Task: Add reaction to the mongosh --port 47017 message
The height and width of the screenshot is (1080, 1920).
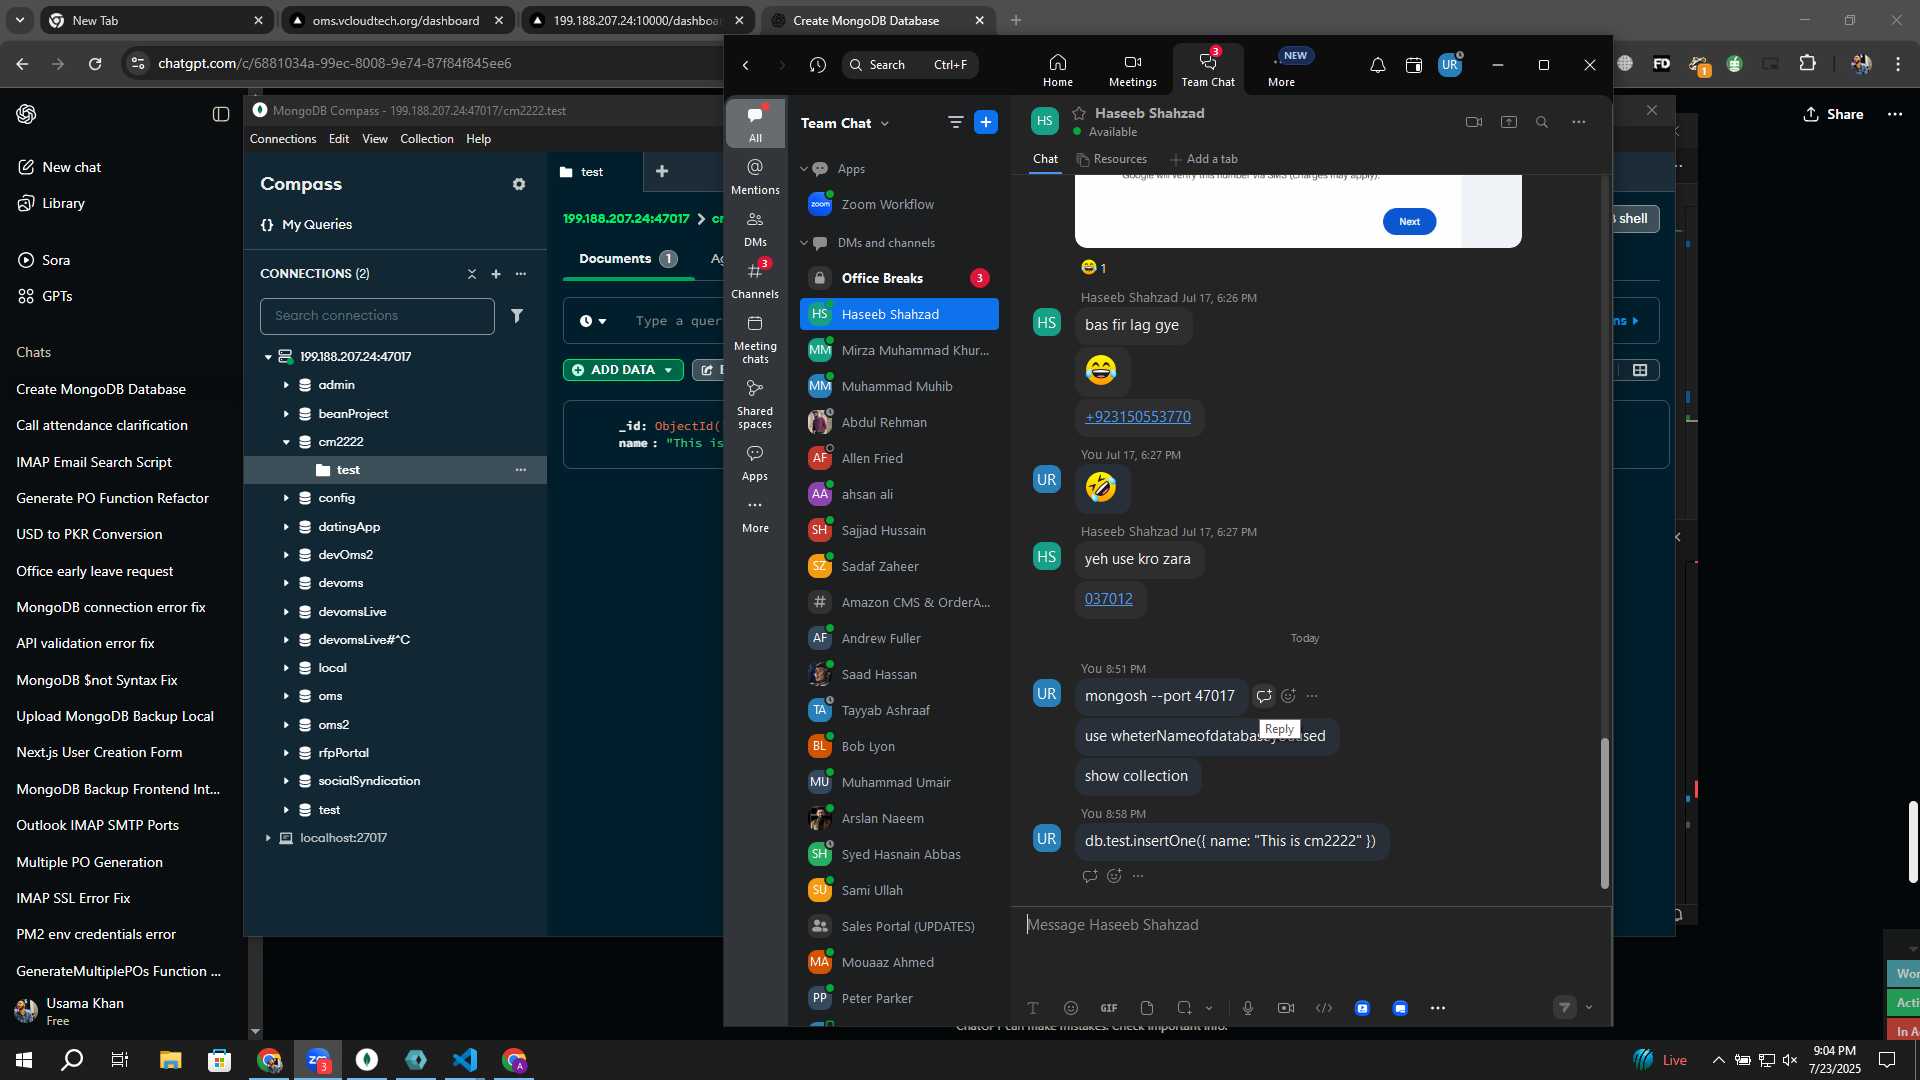Action: click(1288, 696)
